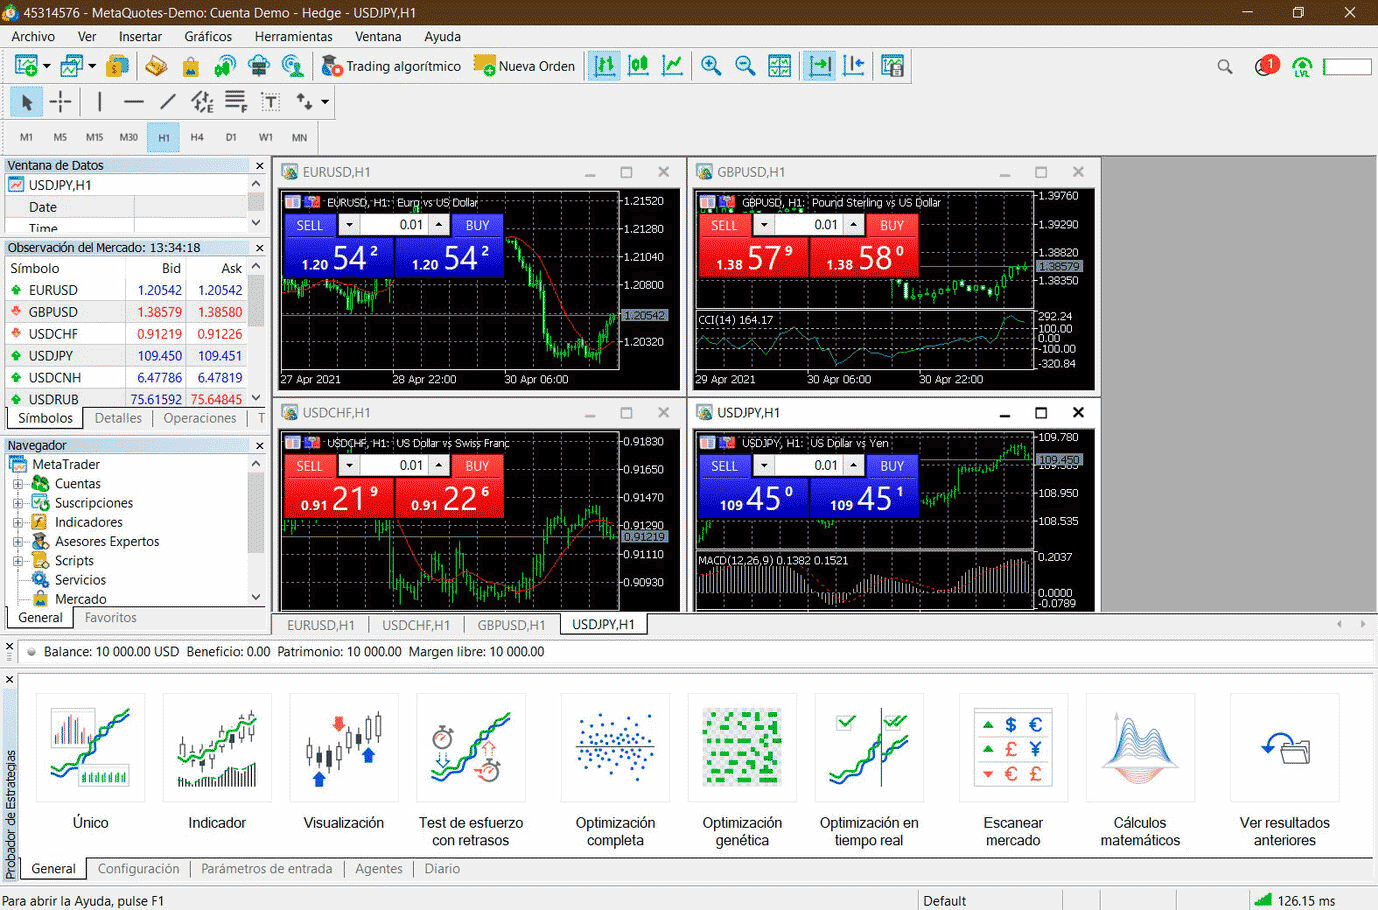The width and height of the screenshot is (1378, 910).
Task: Click the green LVL icon
Action: coord(1302,67)
